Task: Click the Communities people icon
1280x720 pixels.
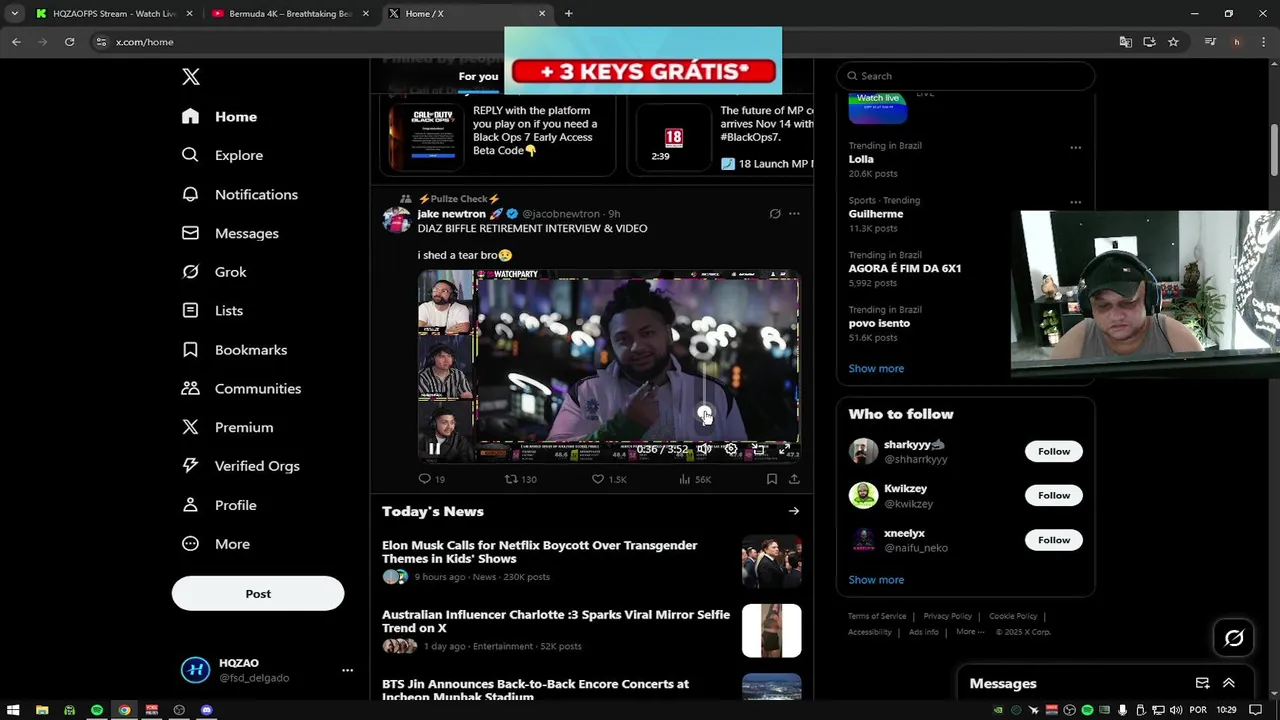Action: (x=190, y=388)
